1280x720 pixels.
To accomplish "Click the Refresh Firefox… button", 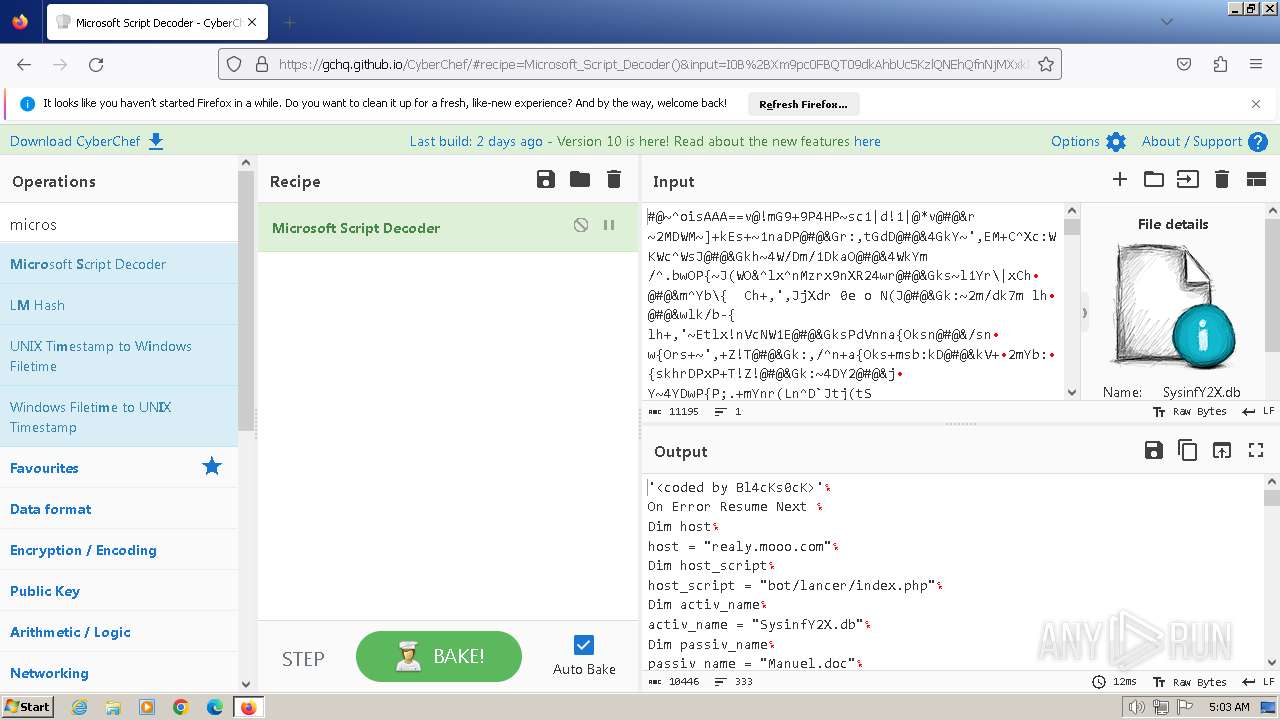I will click(803, 104).
